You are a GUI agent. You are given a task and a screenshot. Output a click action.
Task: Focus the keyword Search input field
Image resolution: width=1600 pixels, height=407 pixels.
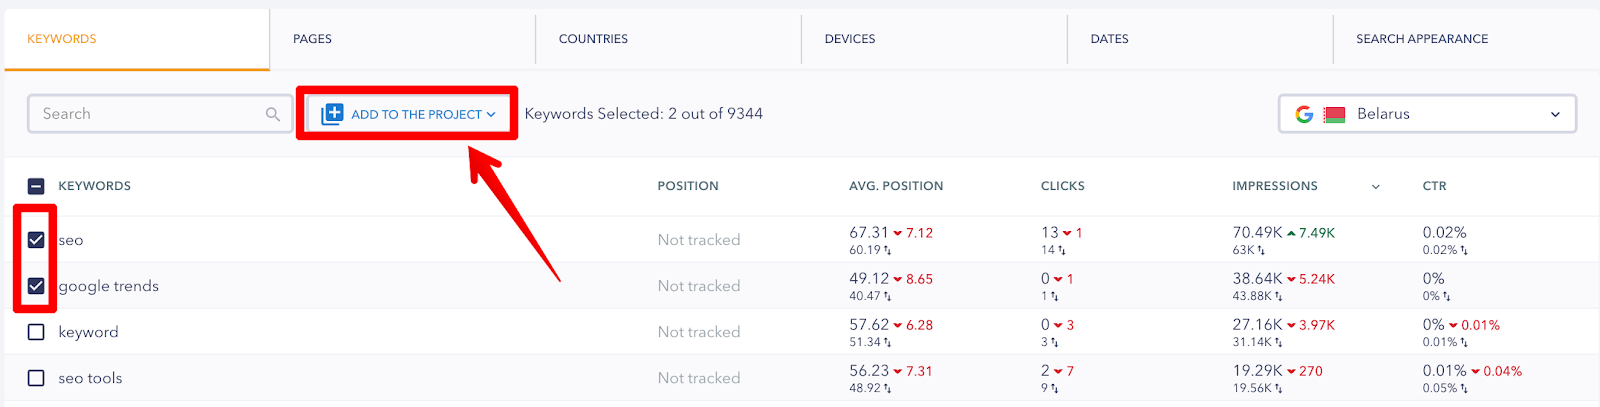click(159, 114)
